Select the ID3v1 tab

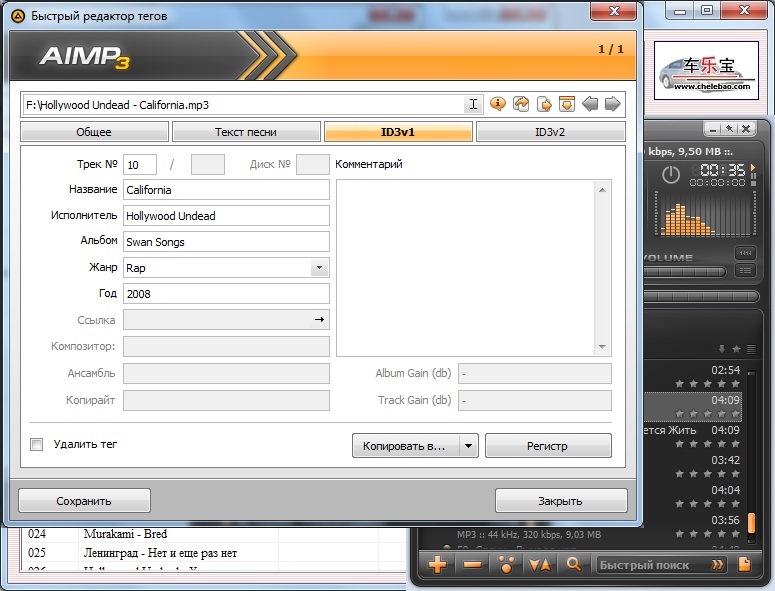(x=398, y=132)
